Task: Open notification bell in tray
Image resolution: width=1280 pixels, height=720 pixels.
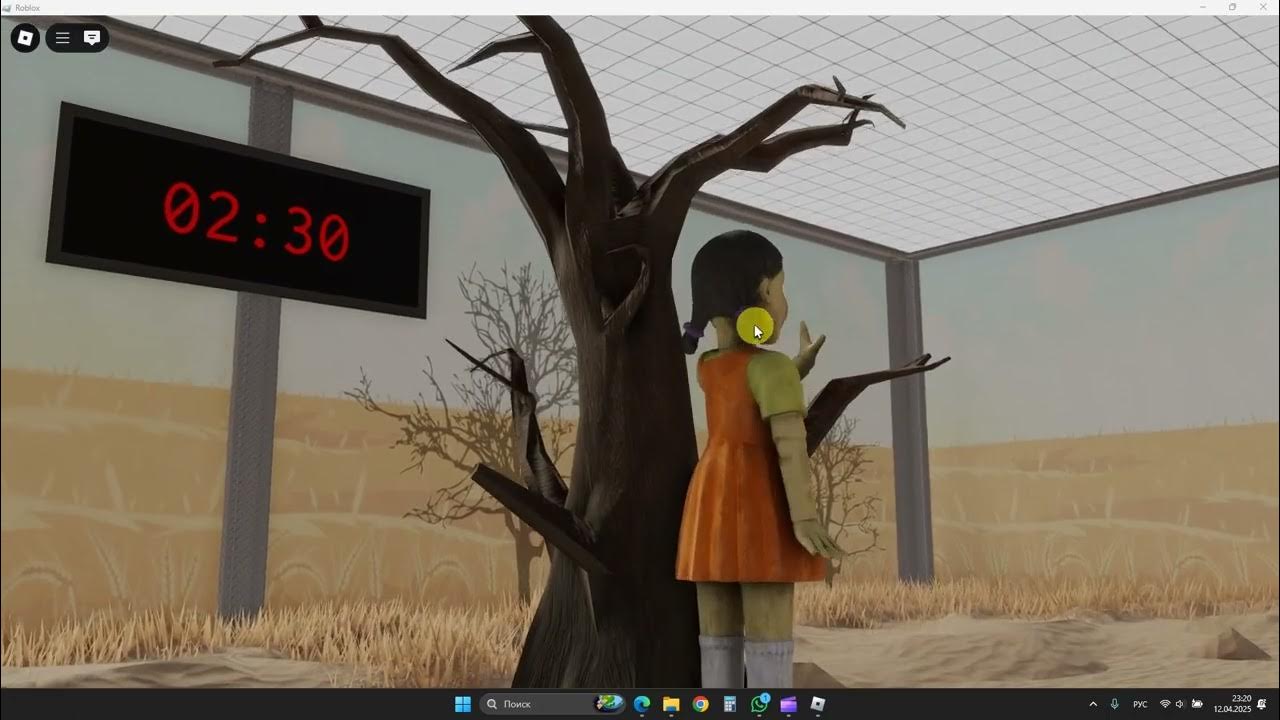Action: coord(1263,704)
